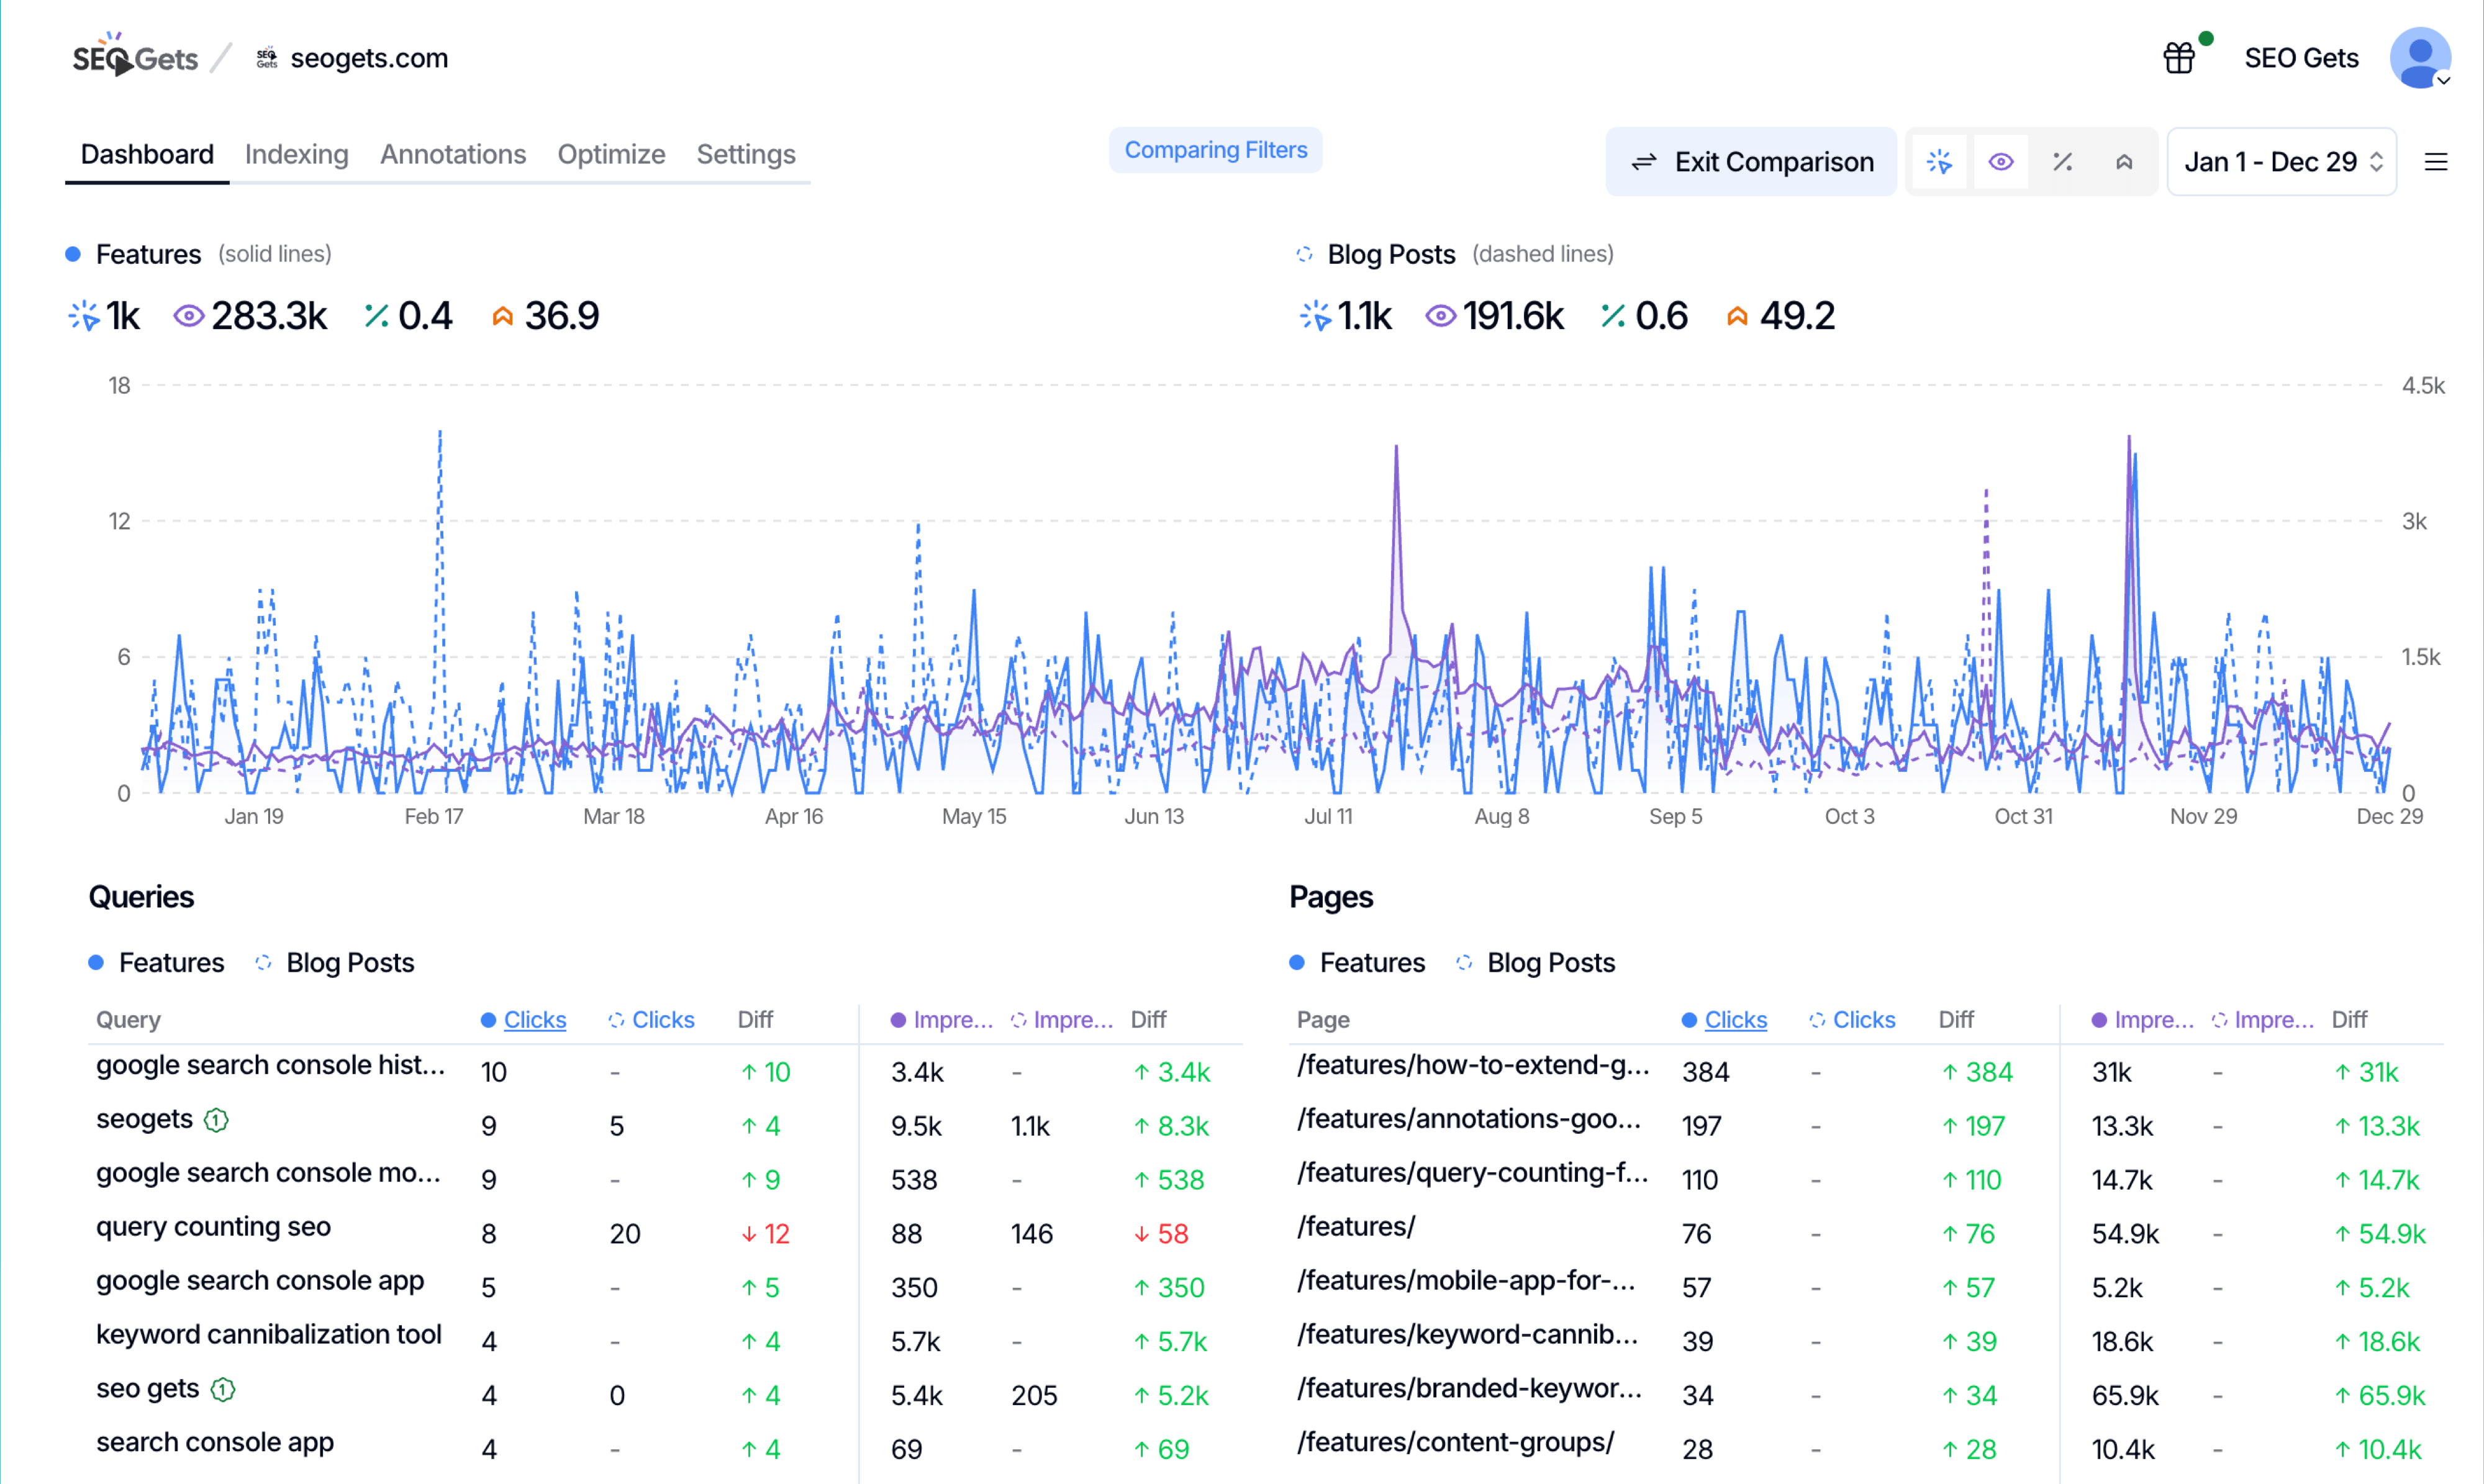Toggle the average position metric

tap(2124, 162)
